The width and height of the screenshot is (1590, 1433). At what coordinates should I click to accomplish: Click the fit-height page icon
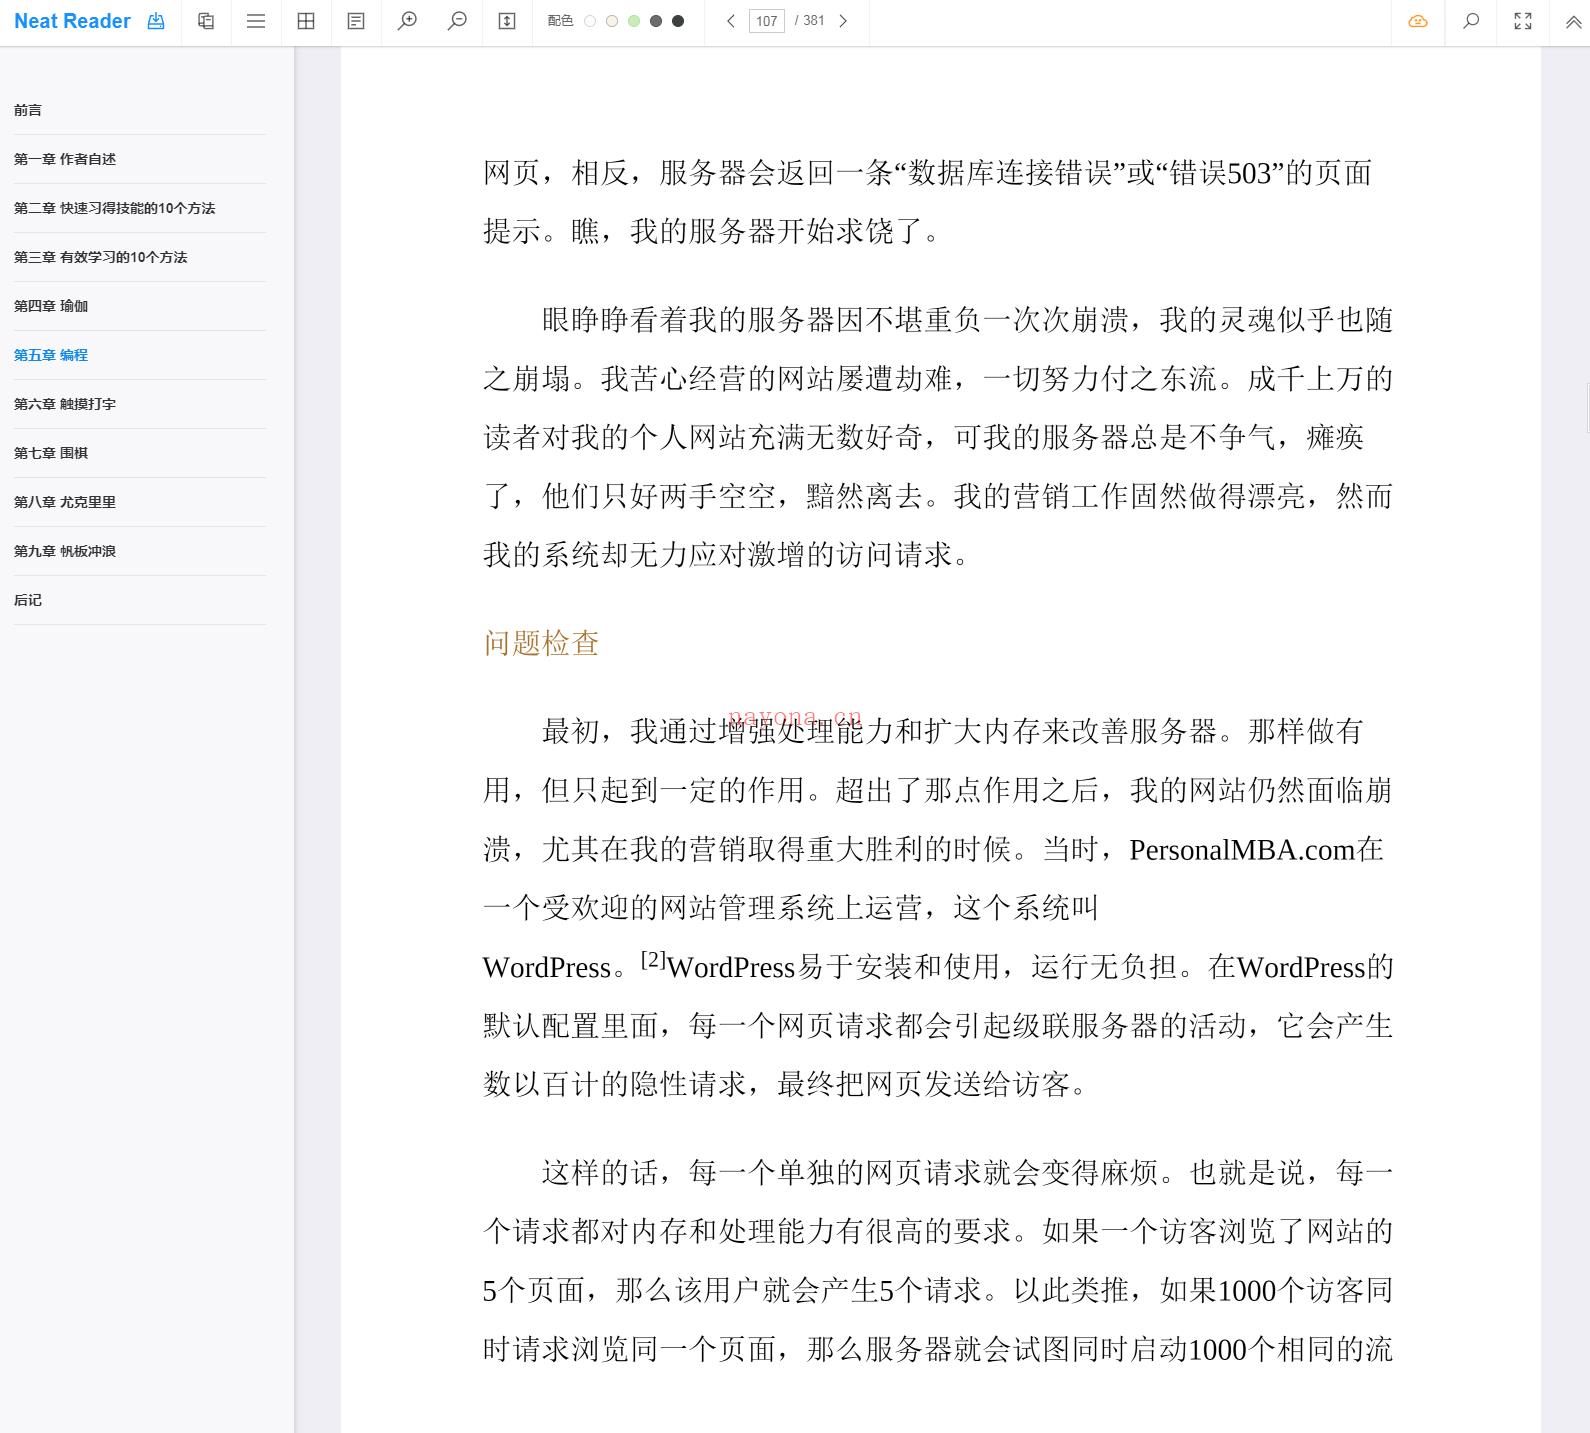[507, 21]
